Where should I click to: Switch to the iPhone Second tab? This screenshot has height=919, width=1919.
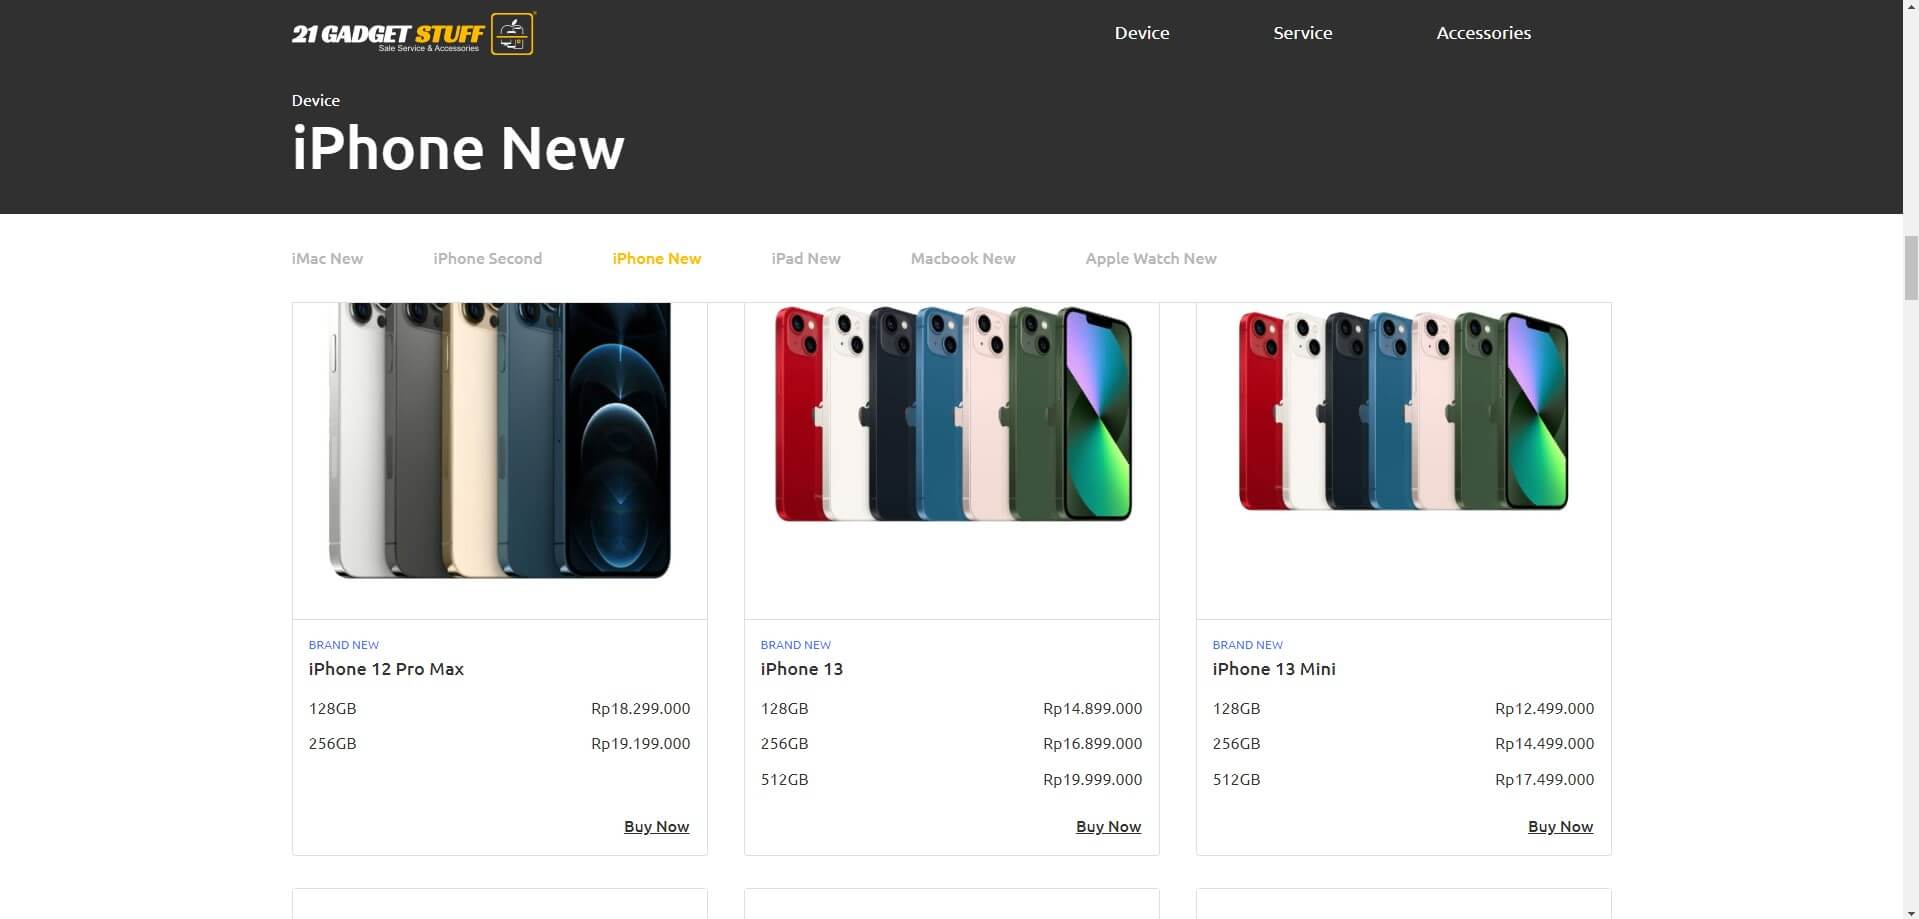pos(487,259)
